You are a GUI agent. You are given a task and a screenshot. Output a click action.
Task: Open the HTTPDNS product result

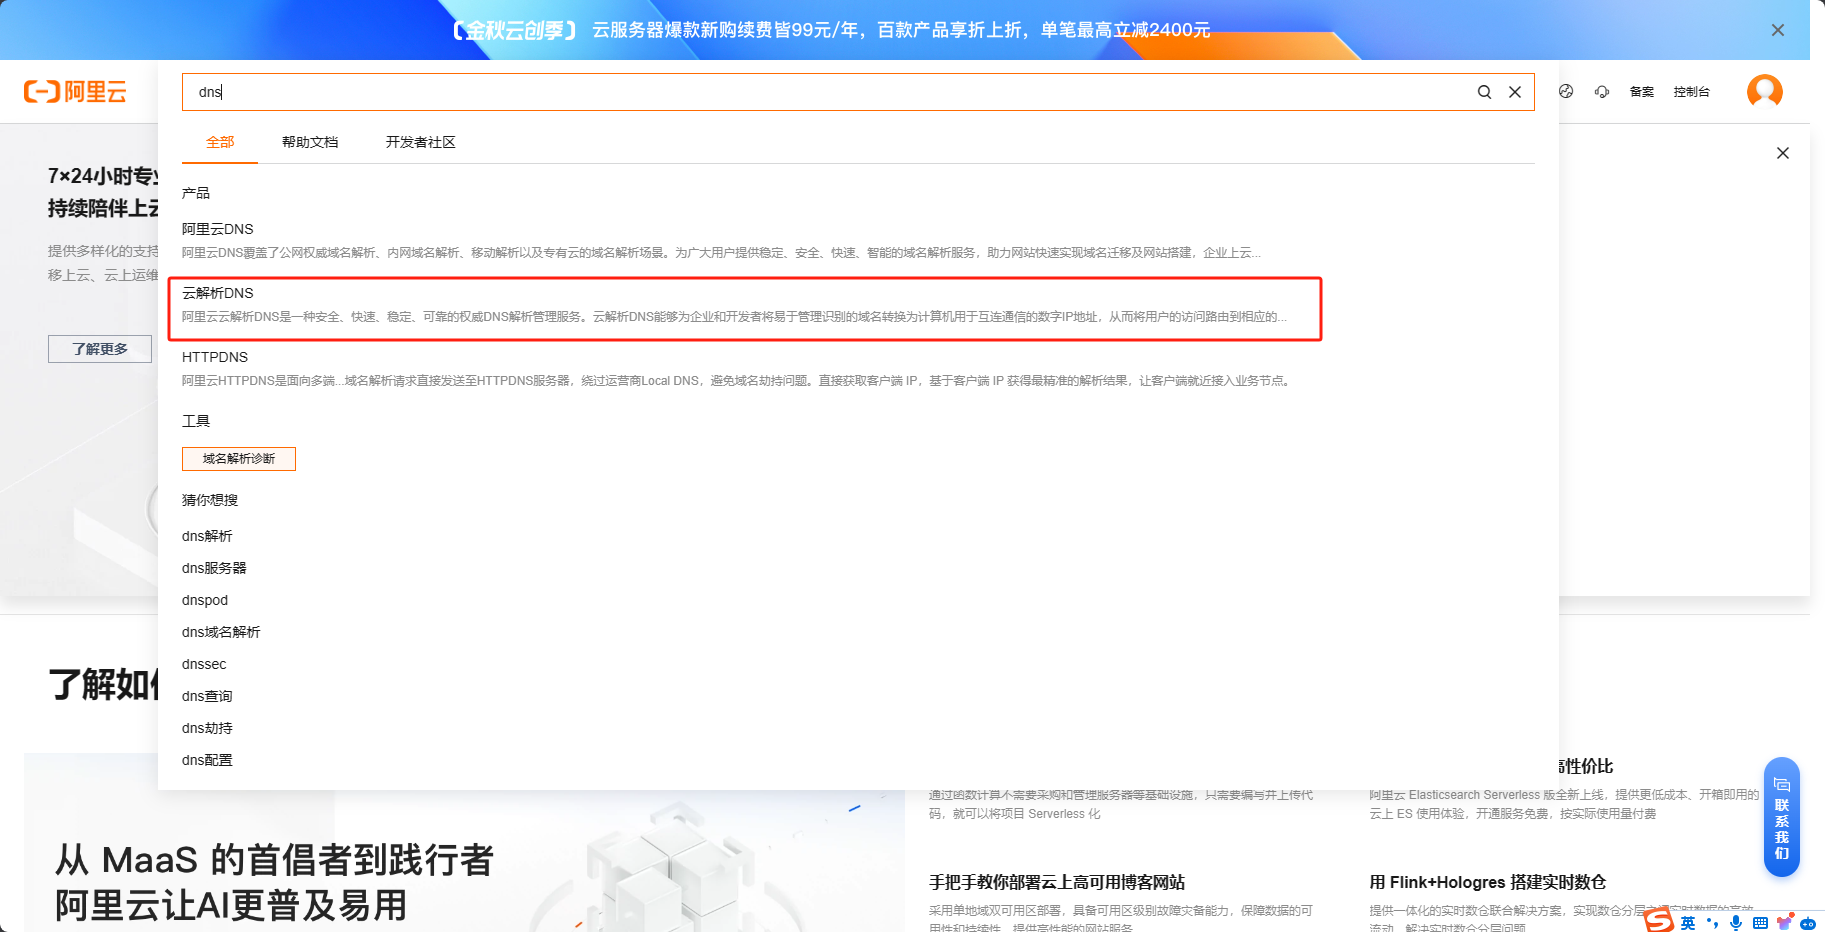point(215,357)
